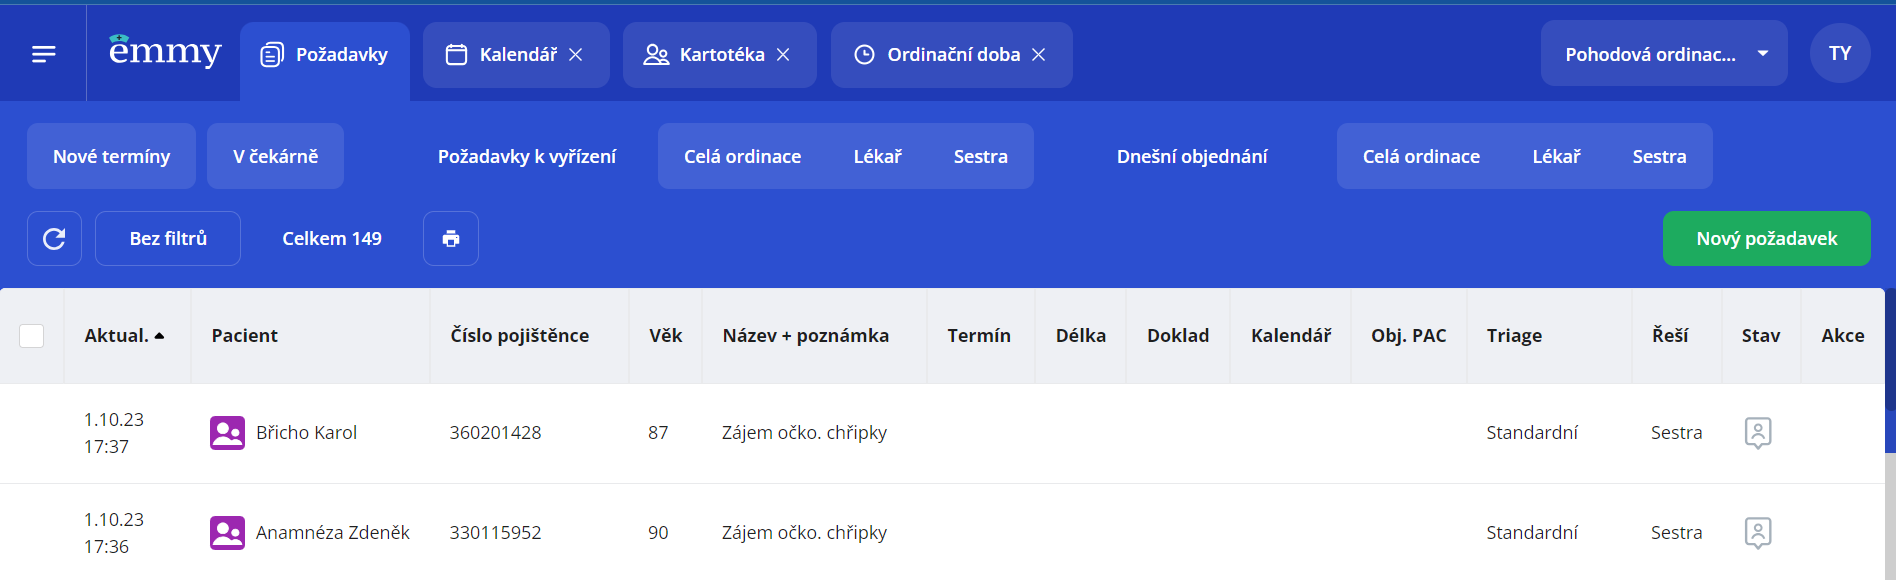This screenshot has width=1896, height=580.
Task: Click the printer icon button
Action: coord(451,238)
